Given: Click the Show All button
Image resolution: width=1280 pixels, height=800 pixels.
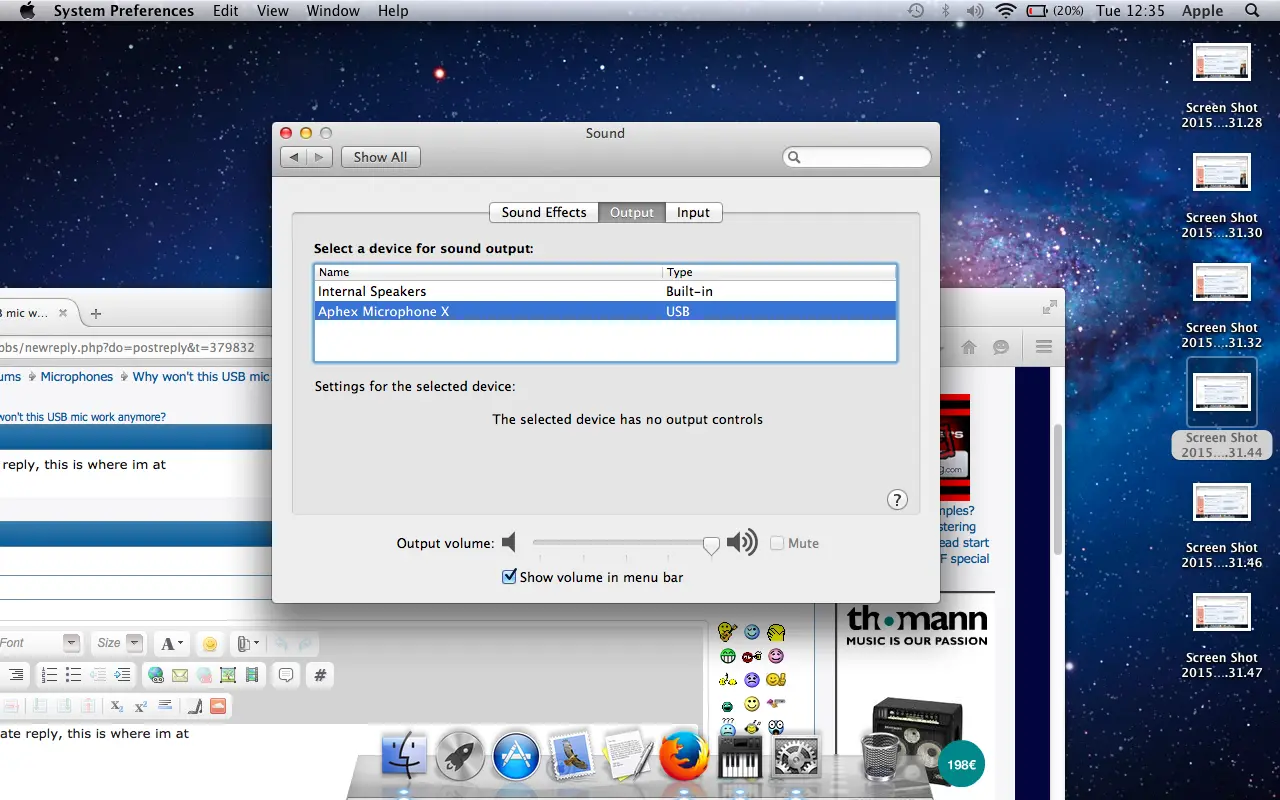Looking at the screenshot, I should tap(380, 157).
